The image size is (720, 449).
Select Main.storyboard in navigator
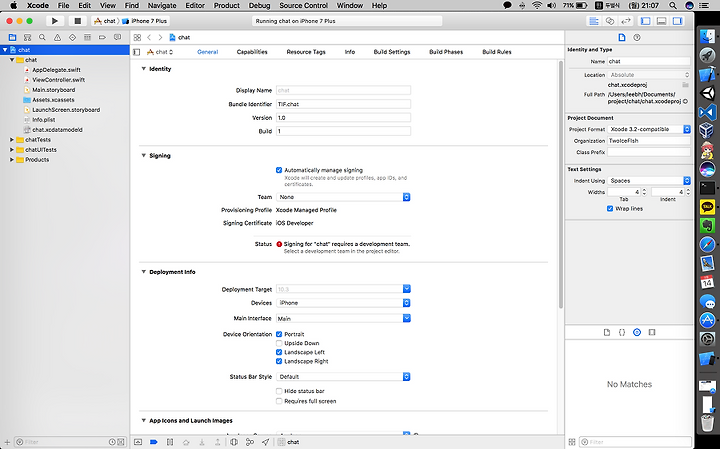tap(53, 90)
